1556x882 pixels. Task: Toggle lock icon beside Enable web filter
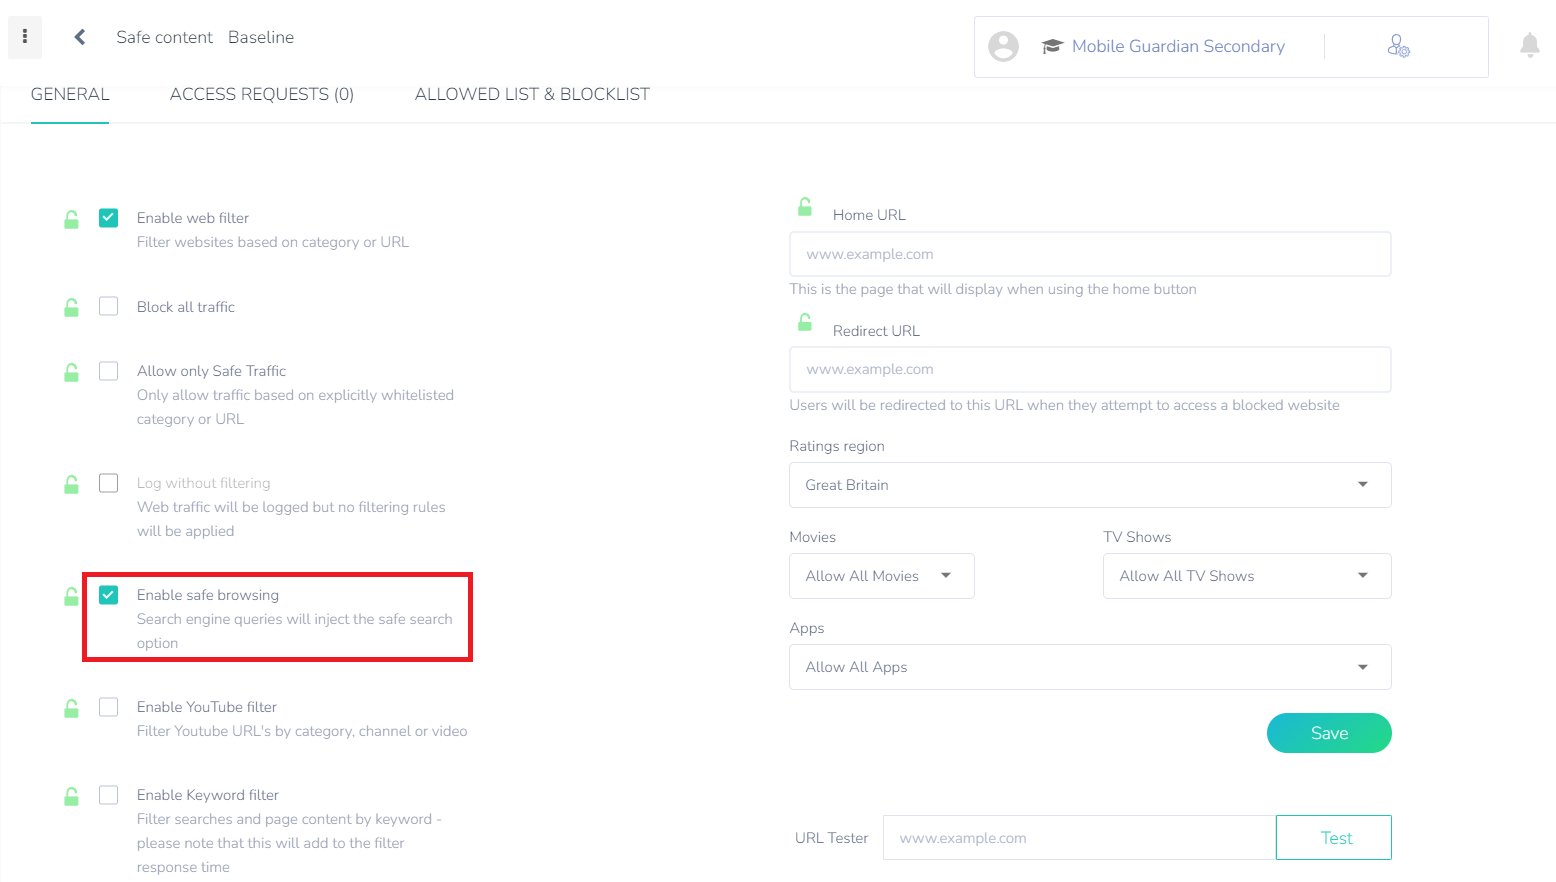(72, 219)
